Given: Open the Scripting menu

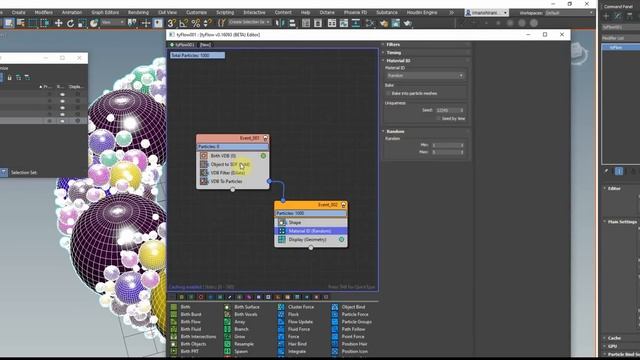Looking at the screenshot, I should 225,13.
